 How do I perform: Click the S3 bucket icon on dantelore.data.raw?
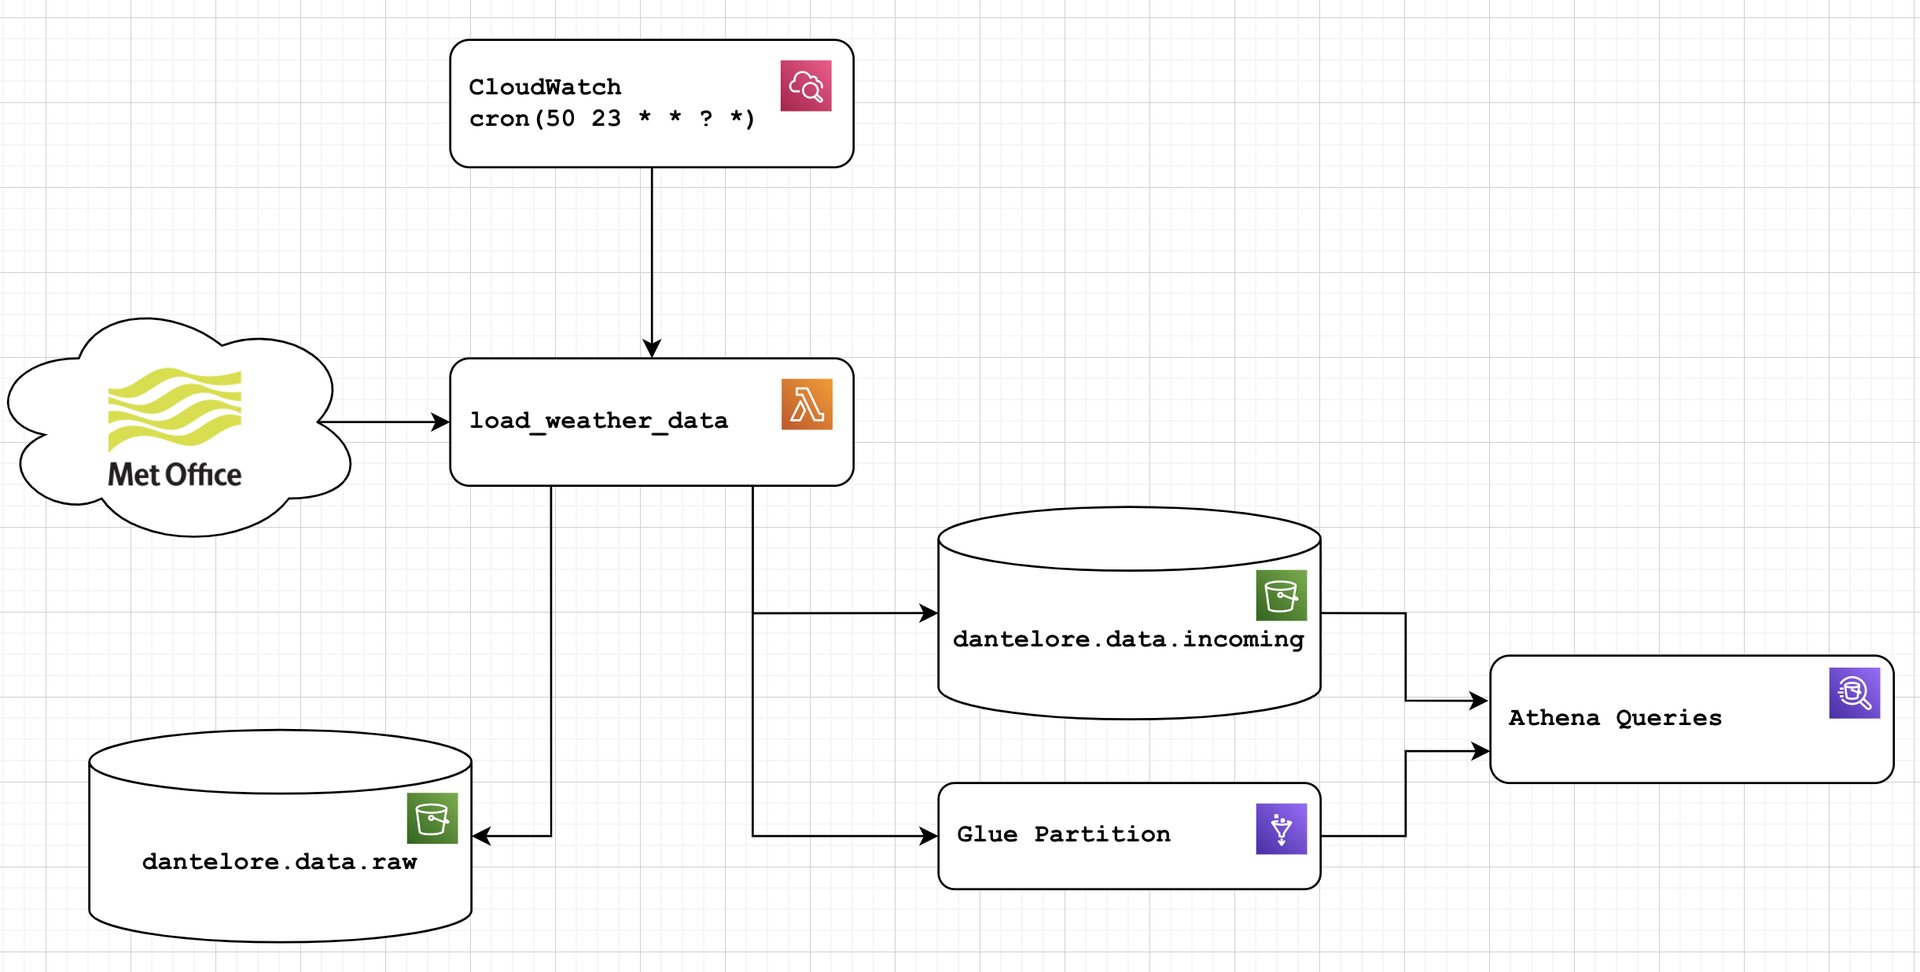tap(432, 819)
